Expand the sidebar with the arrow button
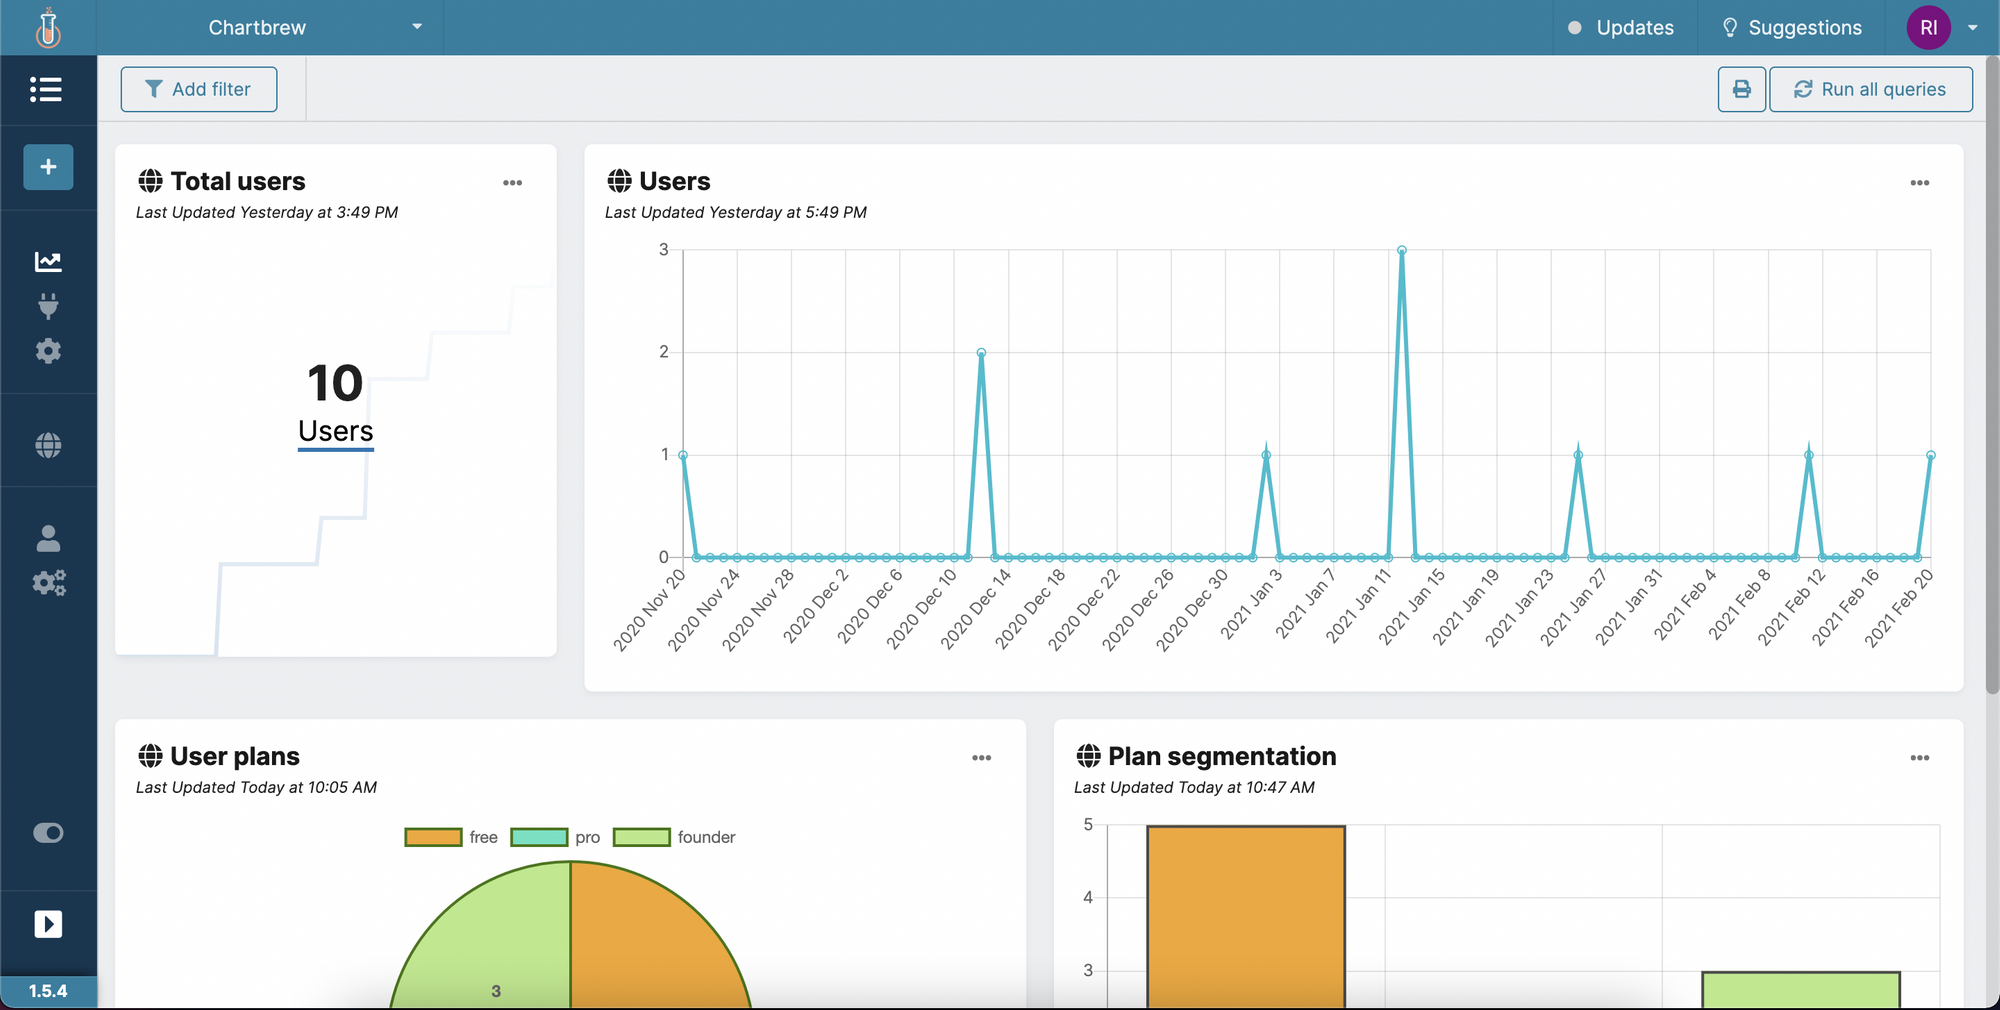This screenshot has height=1010, width=2000. point(47,924)
